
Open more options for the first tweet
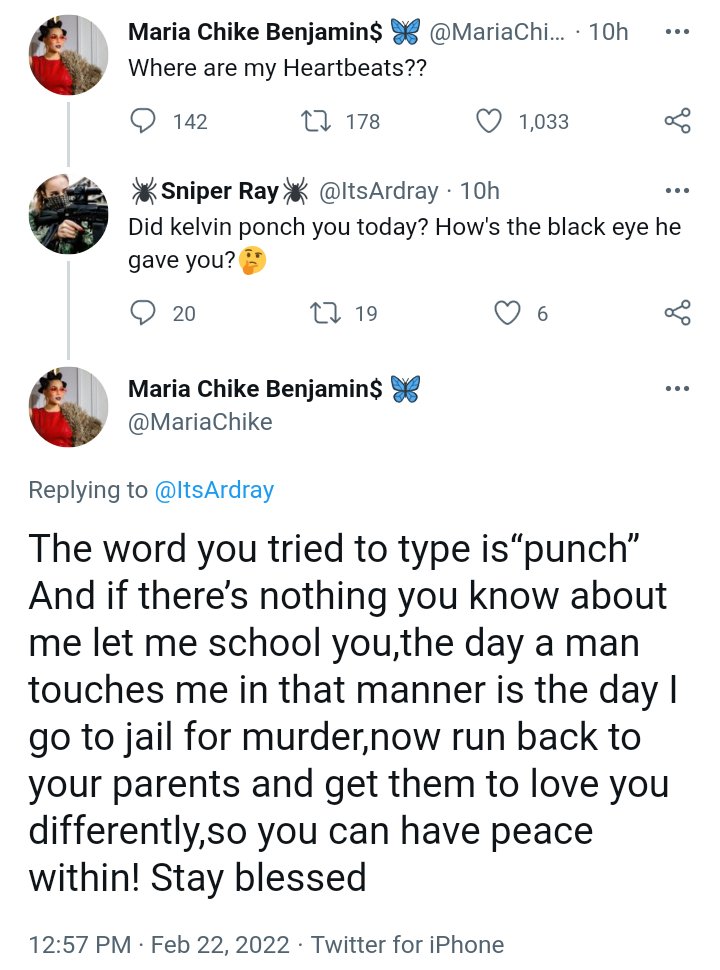tap(677, 31)
